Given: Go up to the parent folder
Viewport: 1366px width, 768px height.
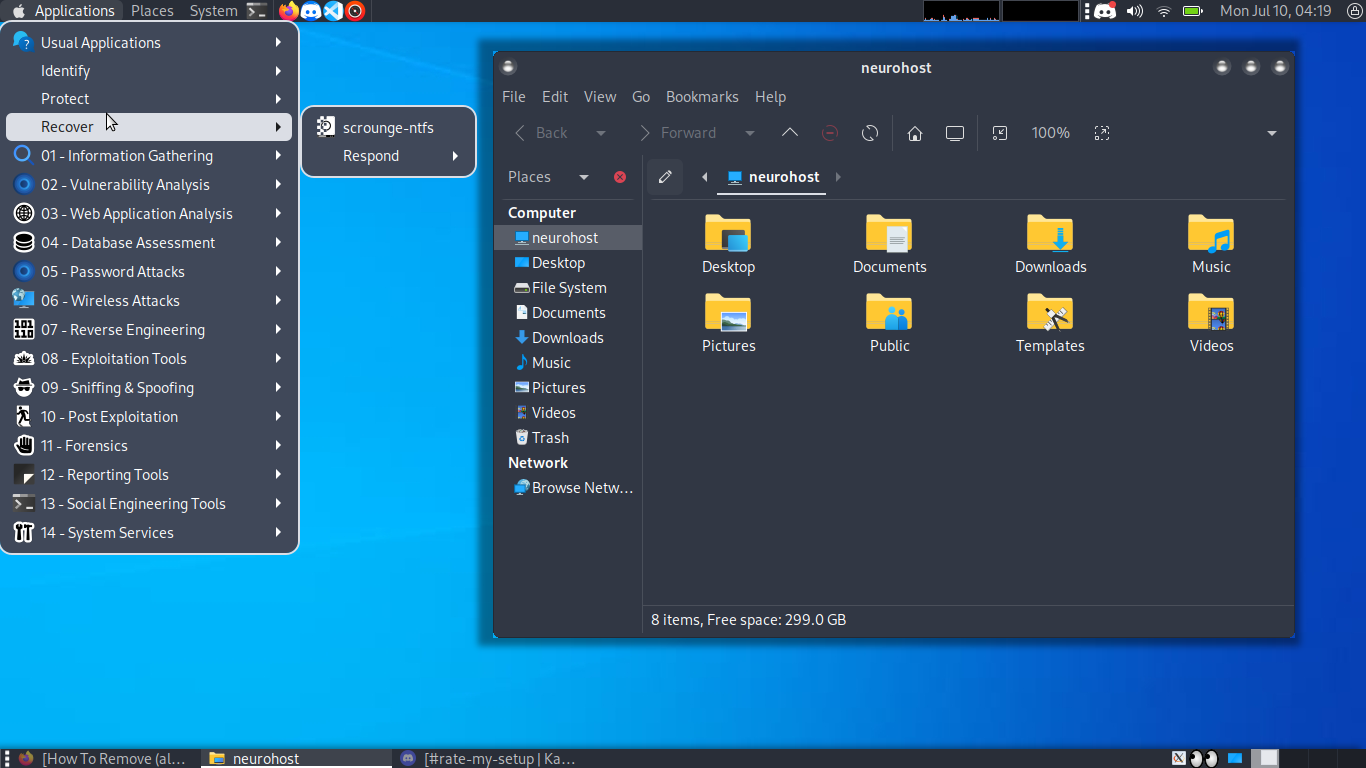Looking at the screenshot, I should [x=790, y=133].
